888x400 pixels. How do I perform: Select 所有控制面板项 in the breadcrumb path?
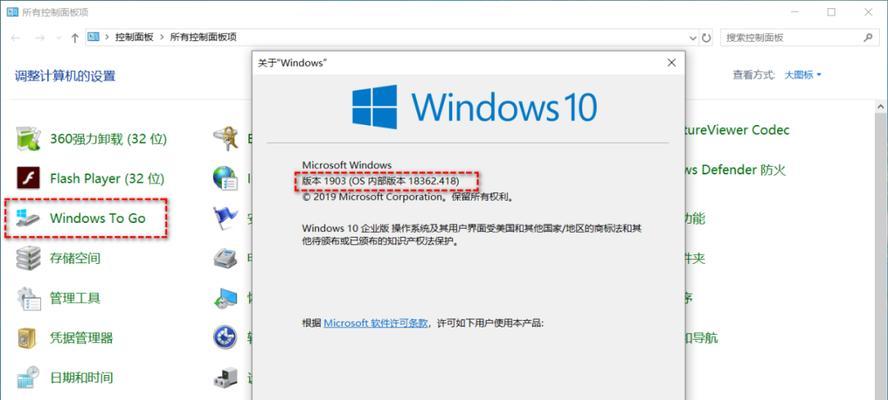coord(203,37)
